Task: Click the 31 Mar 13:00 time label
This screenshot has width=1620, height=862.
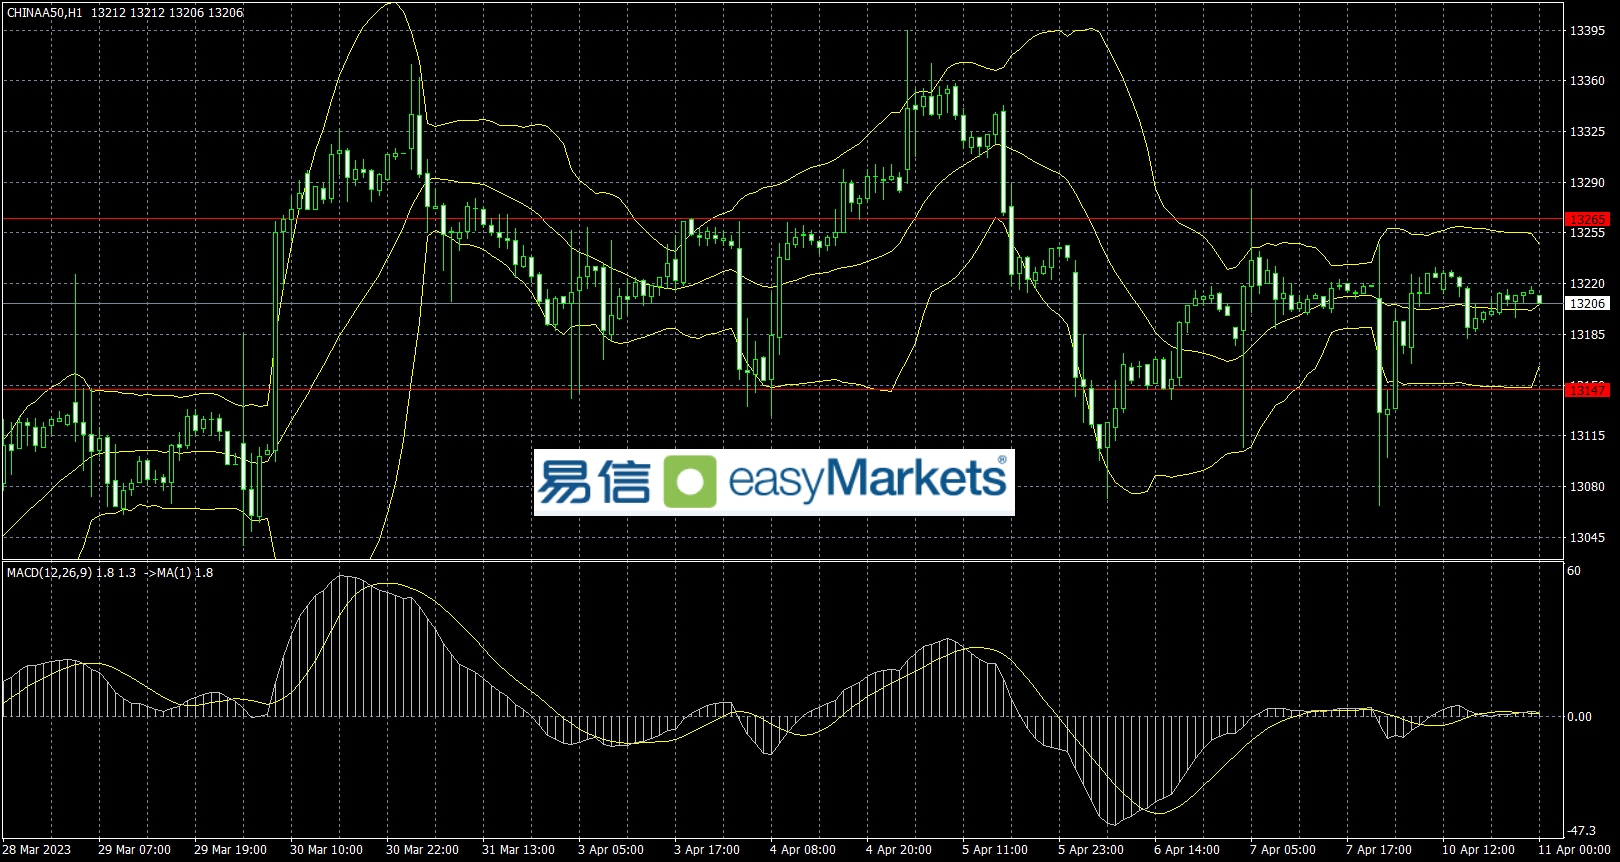Action: [x=518, y=850]
